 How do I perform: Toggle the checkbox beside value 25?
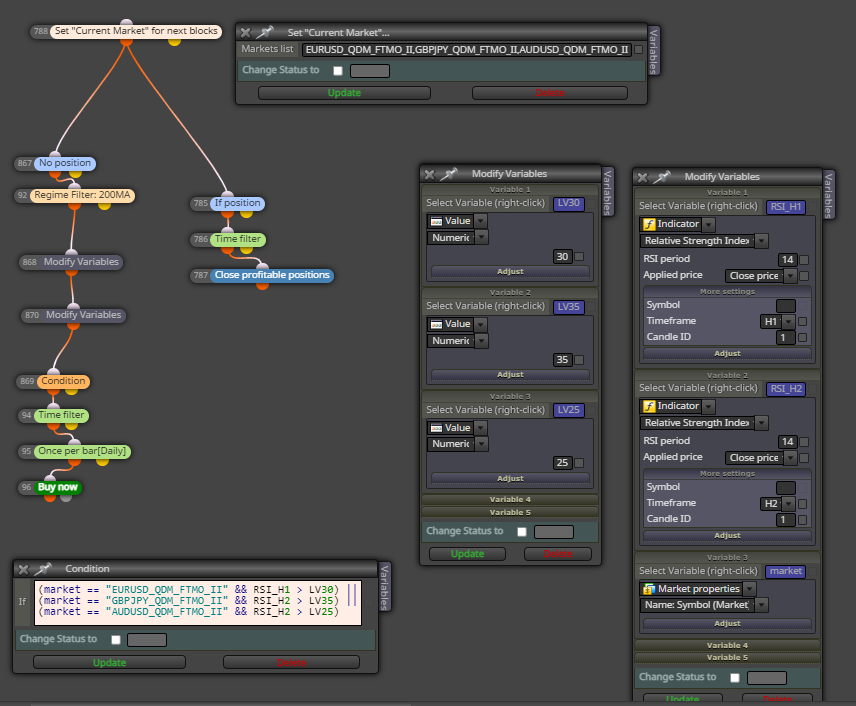[x=579, y=463]
